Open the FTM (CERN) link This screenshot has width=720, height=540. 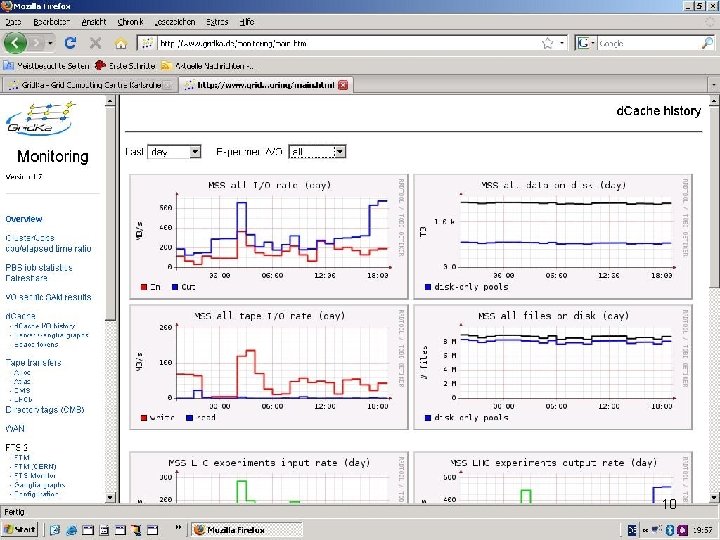coord(35,467)
